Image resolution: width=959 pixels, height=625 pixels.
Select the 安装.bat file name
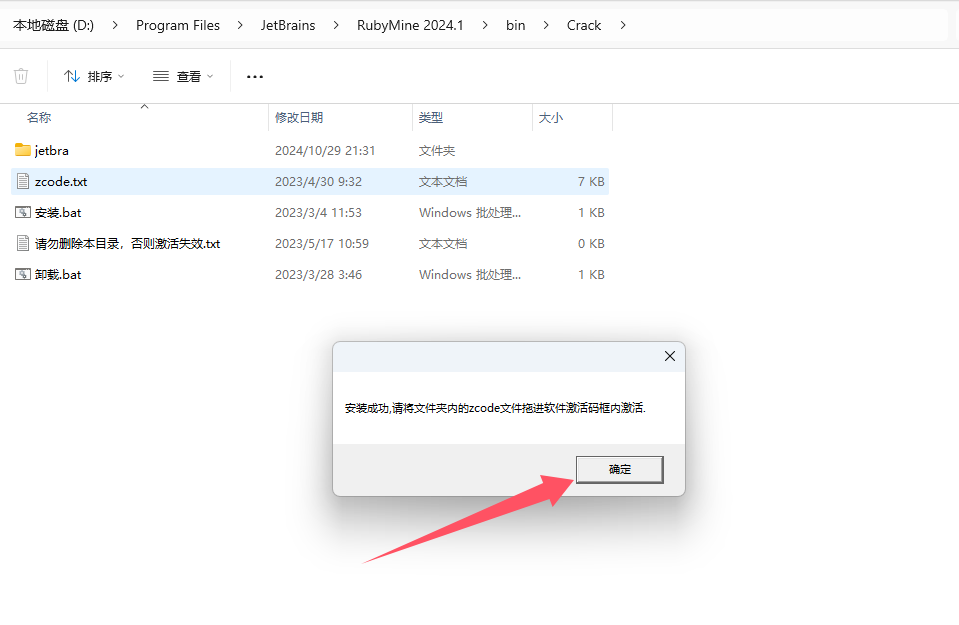[x=57, y=213]
